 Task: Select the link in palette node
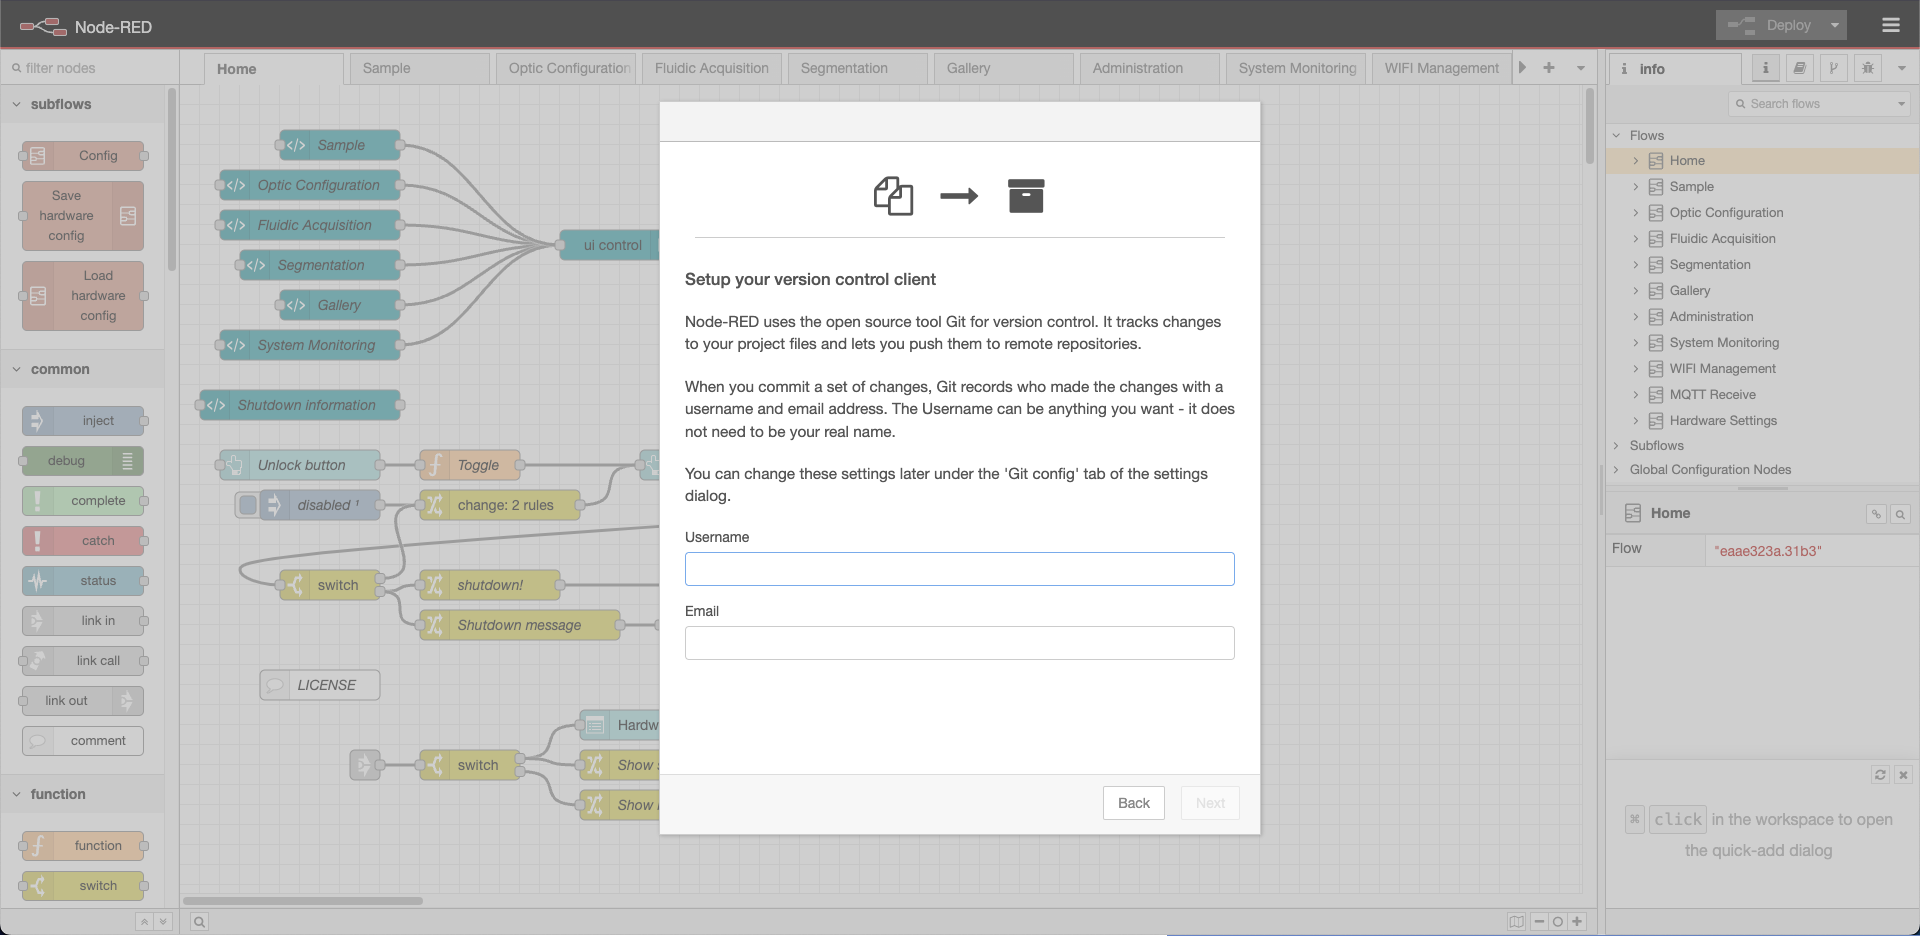(83, 621)
